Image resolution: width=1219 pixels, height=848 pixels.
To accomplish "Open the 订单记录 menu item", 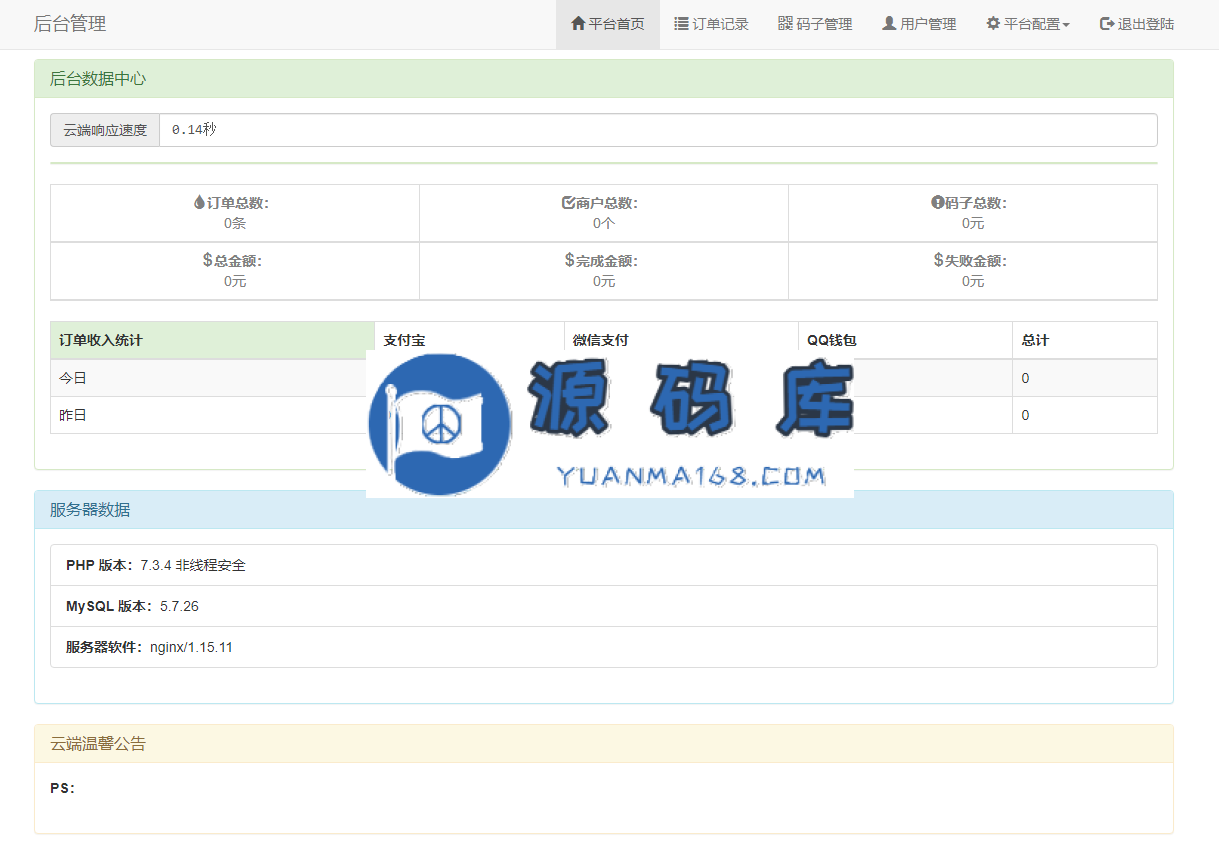I will point(711,24).
